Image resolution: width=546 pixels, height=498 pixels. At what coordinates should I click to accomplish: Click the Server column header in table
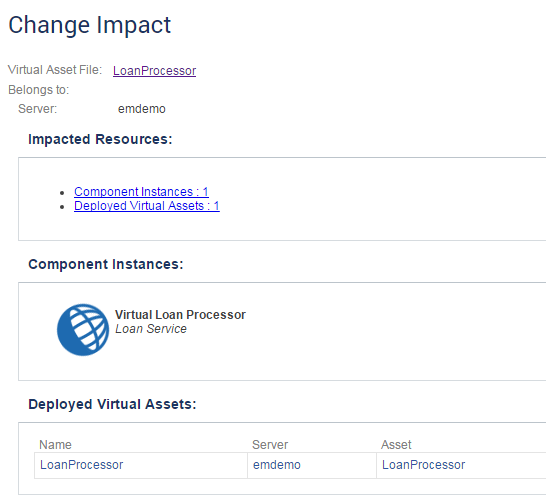point(270,445)
